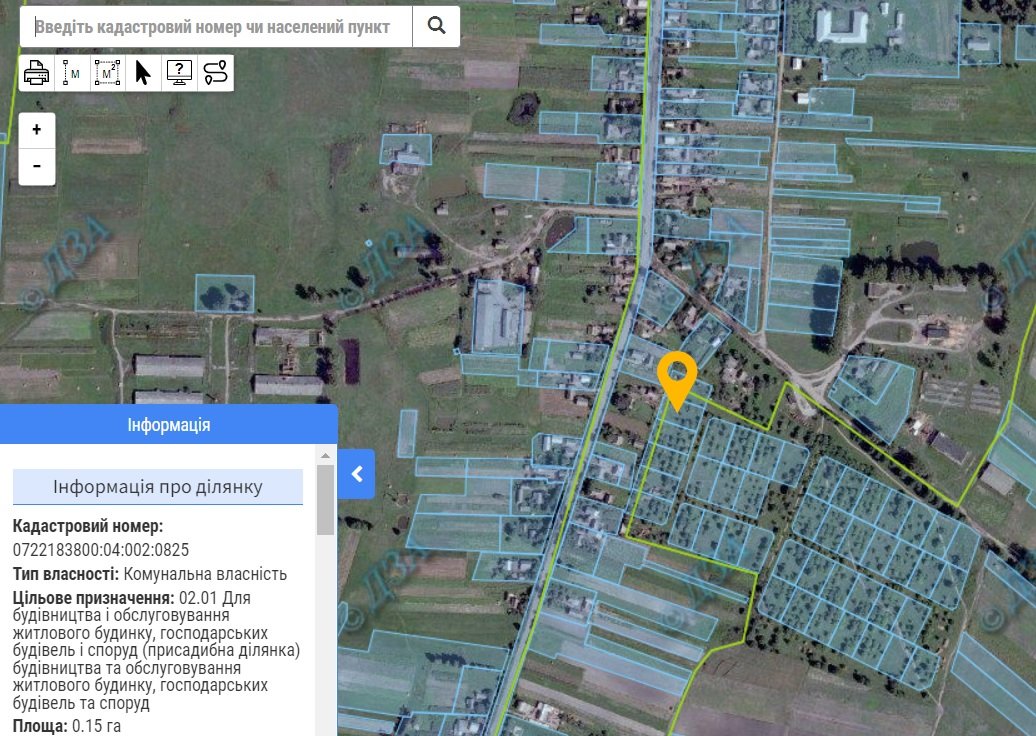Click cadastral number 0722183800:04:002:0825 text

click(x=101, y=550)
